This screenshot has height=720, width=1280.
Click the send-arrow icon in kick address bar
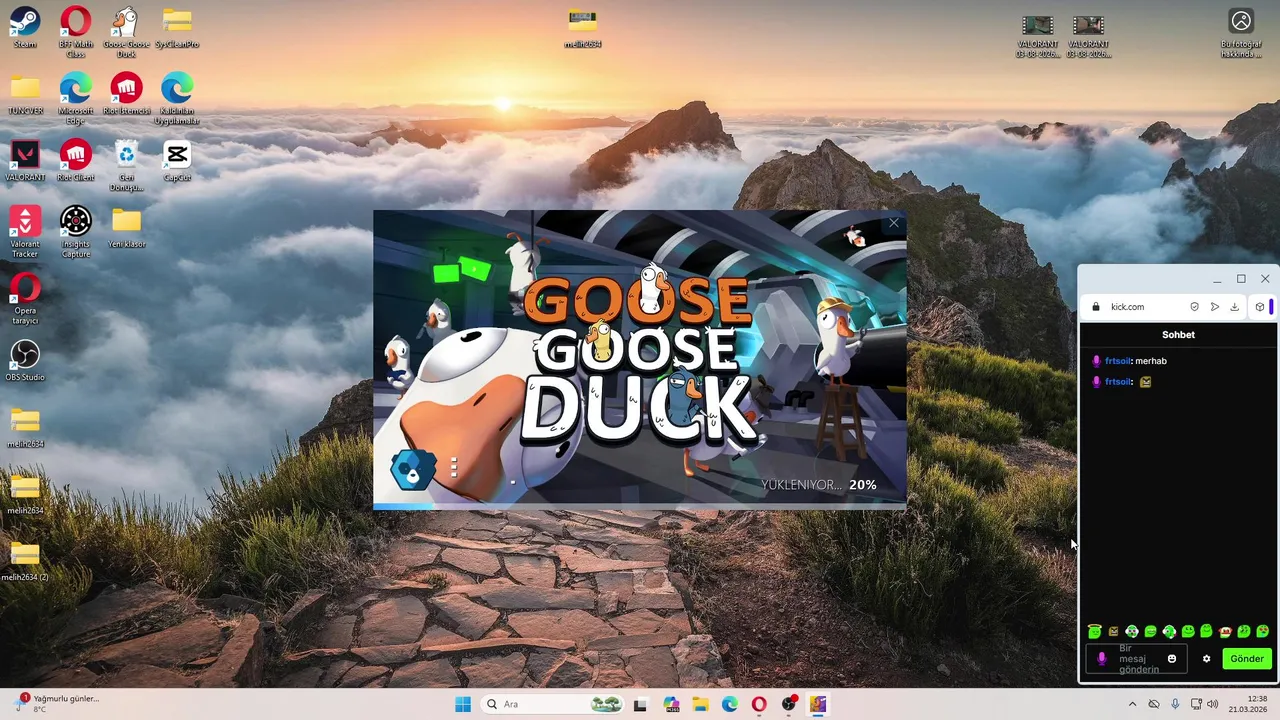1214,307
